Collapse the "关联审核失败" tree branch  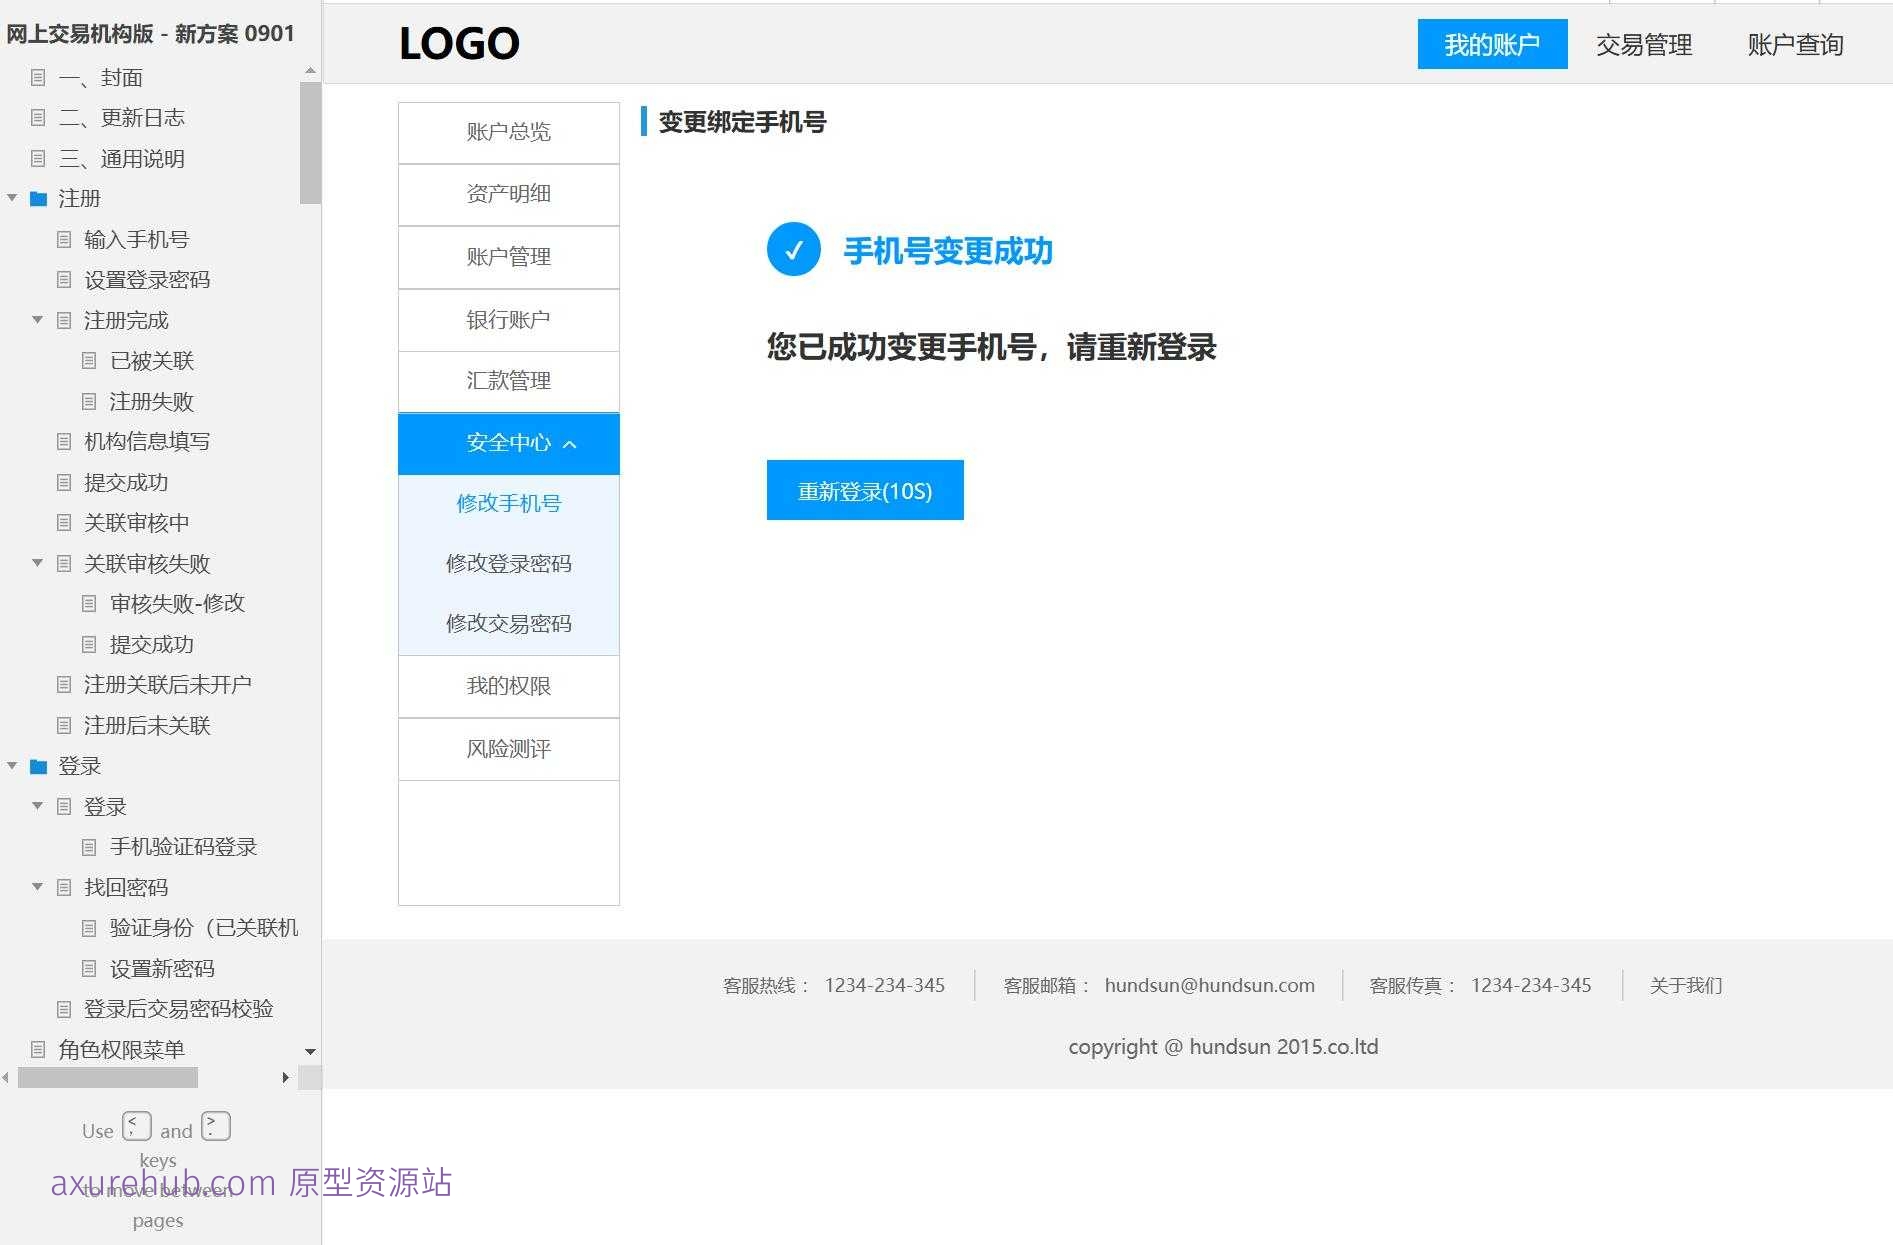coord(37,563)
